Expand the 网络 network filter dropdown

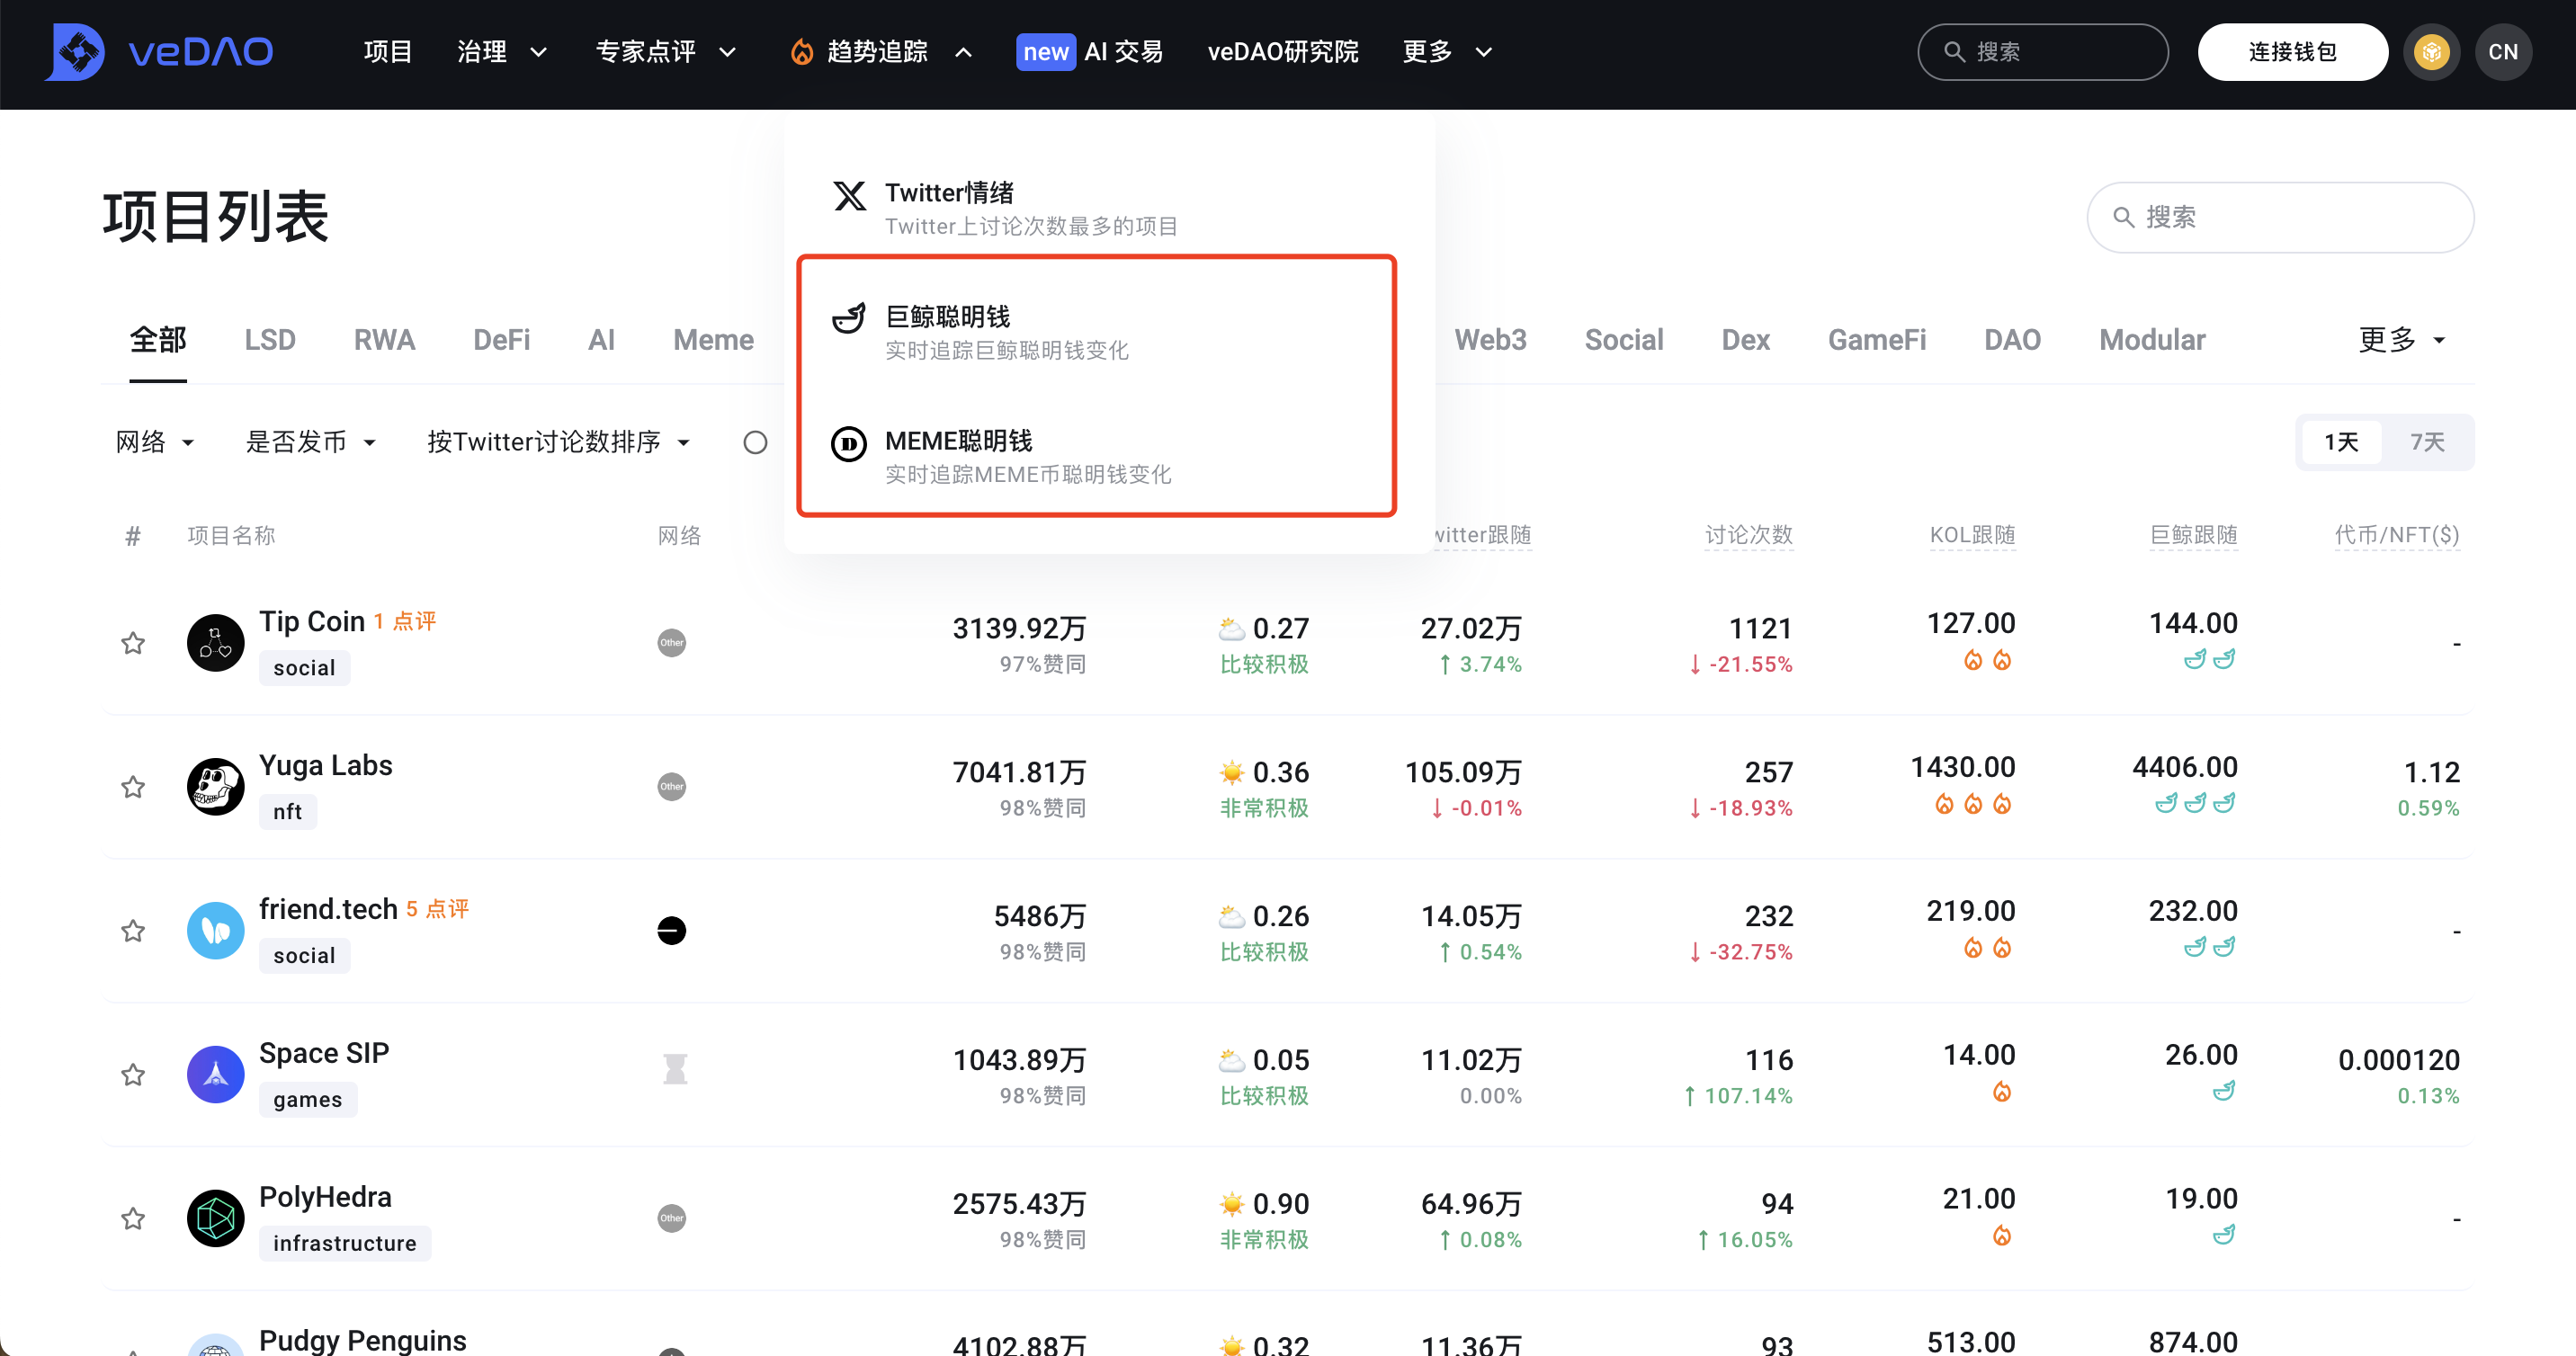(x=155, y=442)
